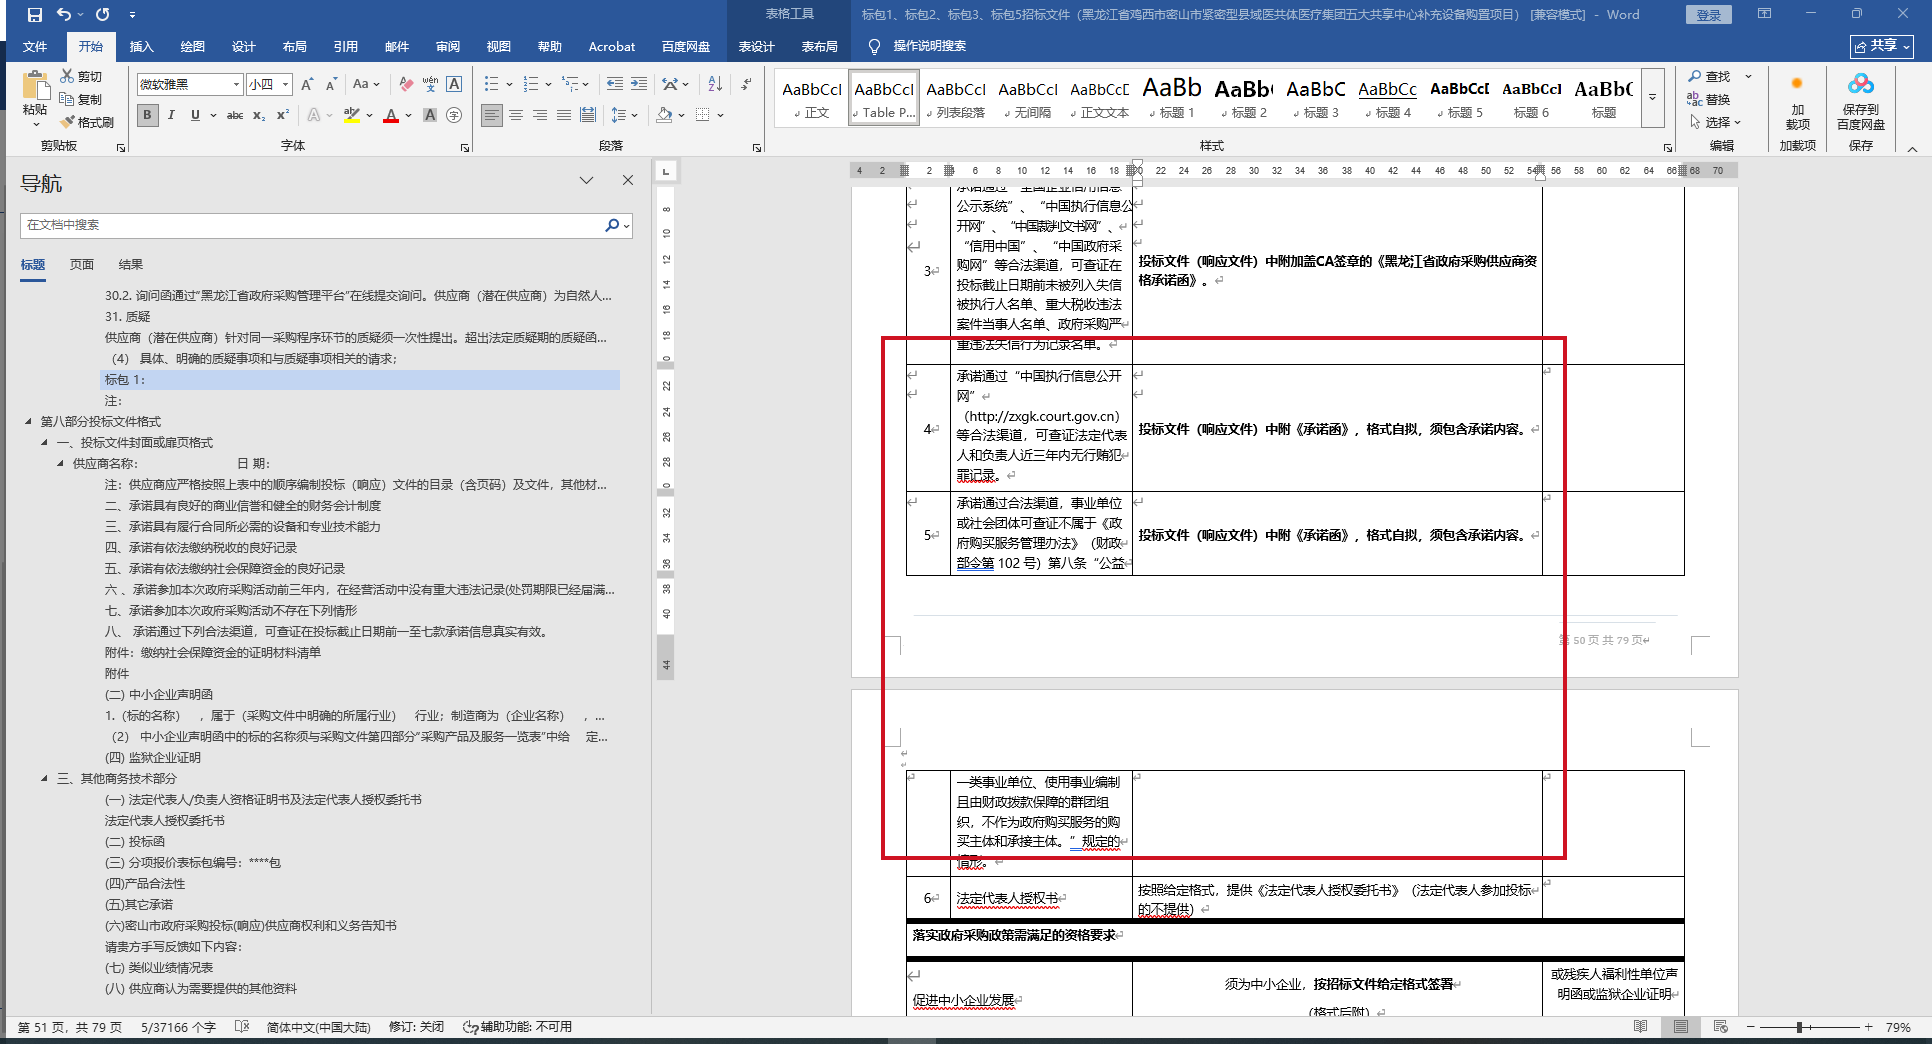Toggle center alignment for paragraph

516,116
